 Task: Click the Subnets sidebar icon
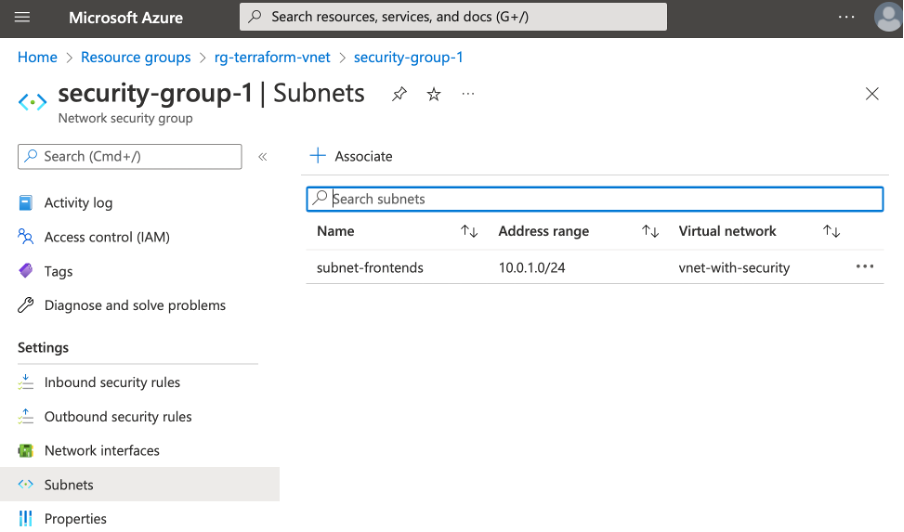pos(25,484)
